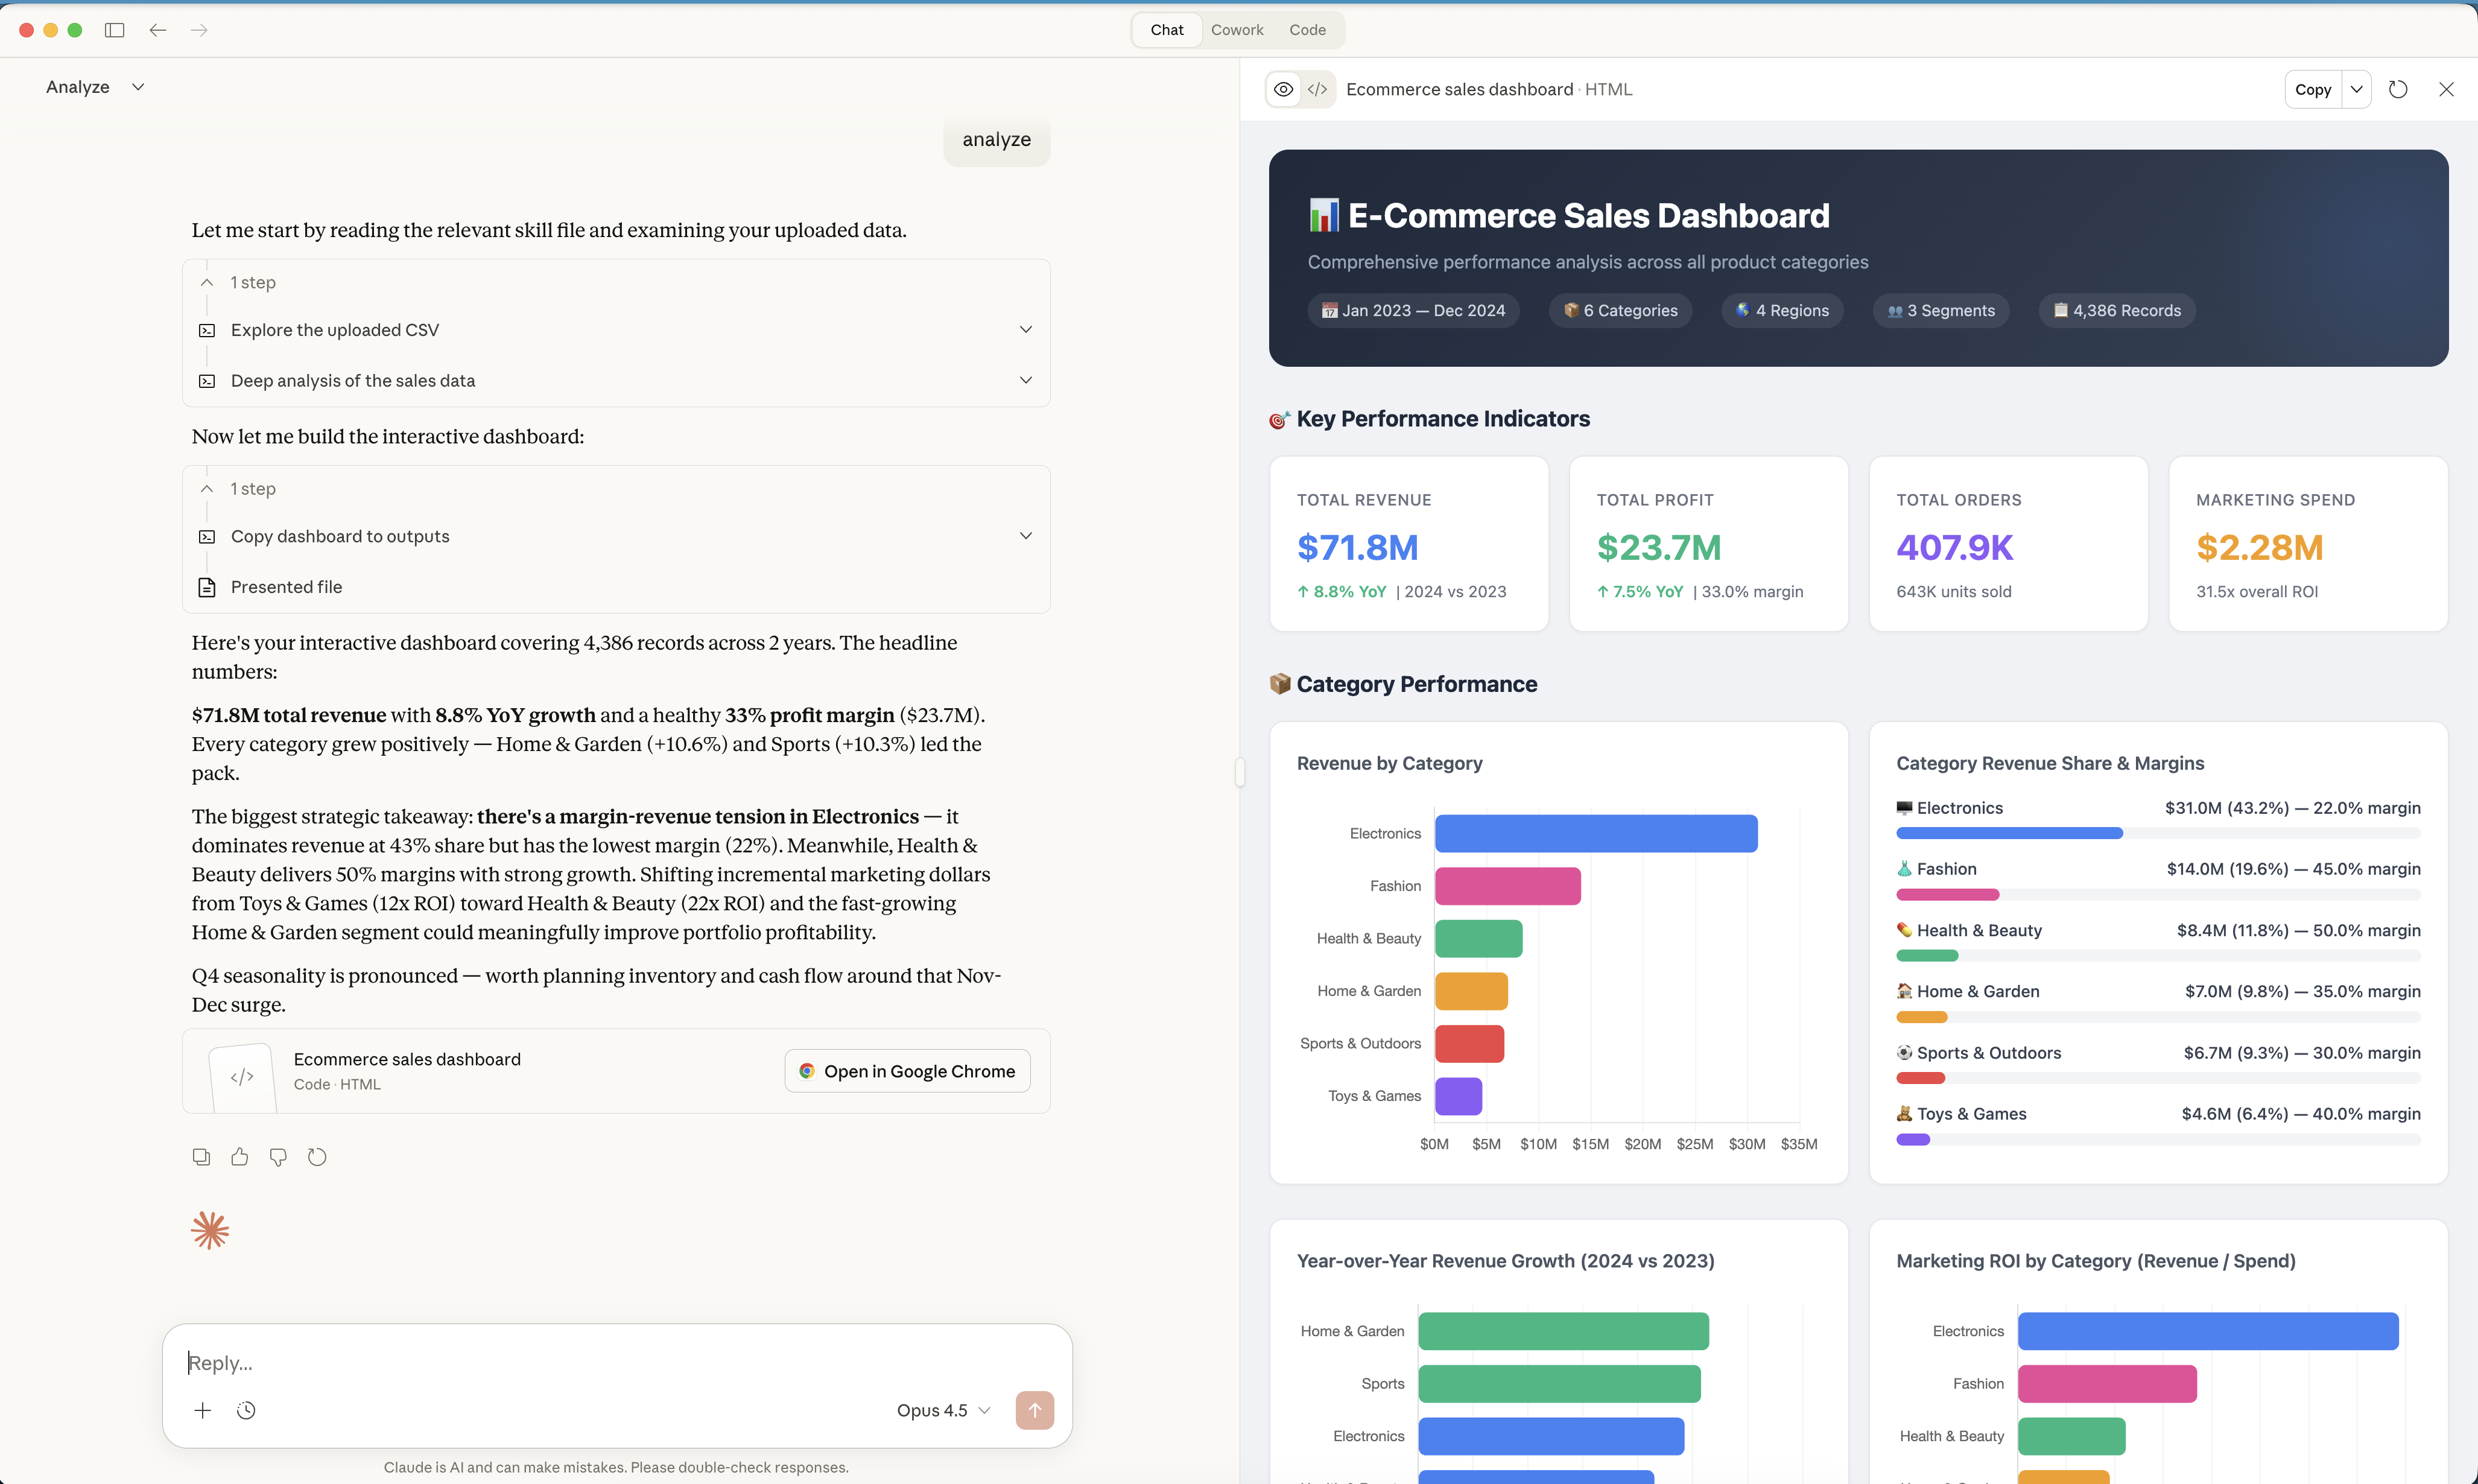Expand Copy dashboard to outputs step
This screenshot has height=1484, width=2478.
[x=1025, y=536]
